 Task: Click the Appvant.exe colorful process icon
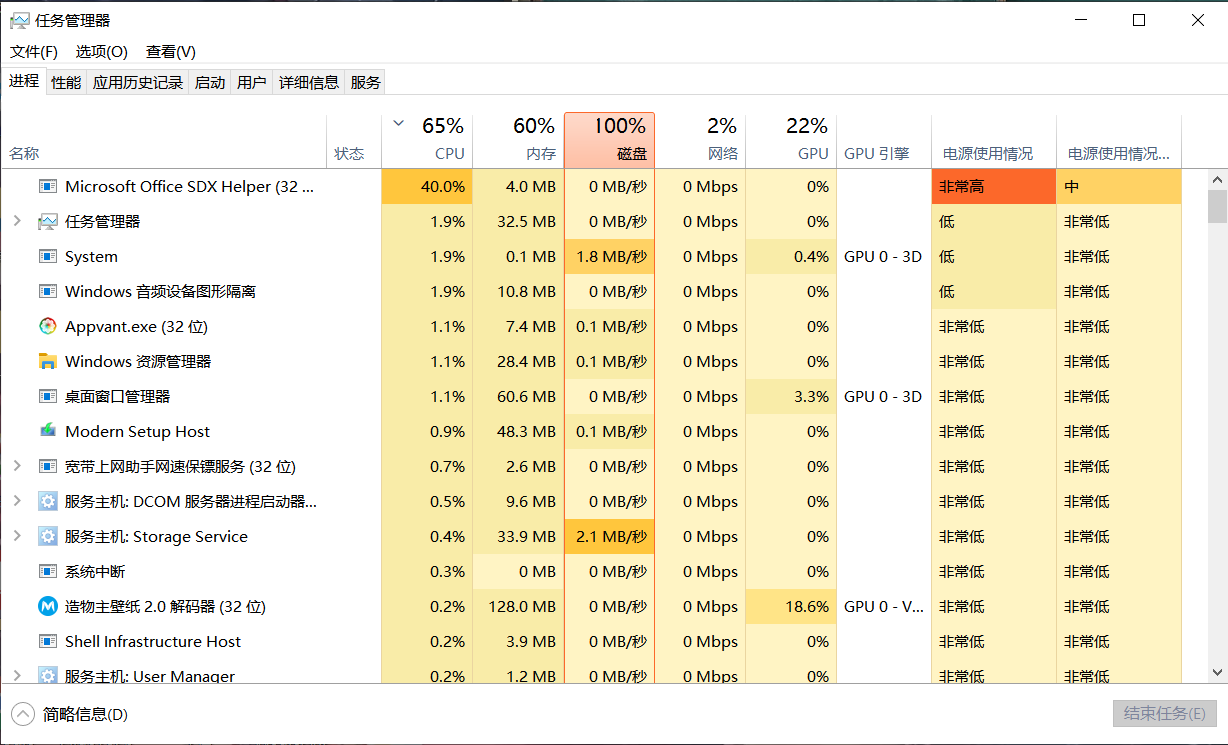click(x=48, y=326)
